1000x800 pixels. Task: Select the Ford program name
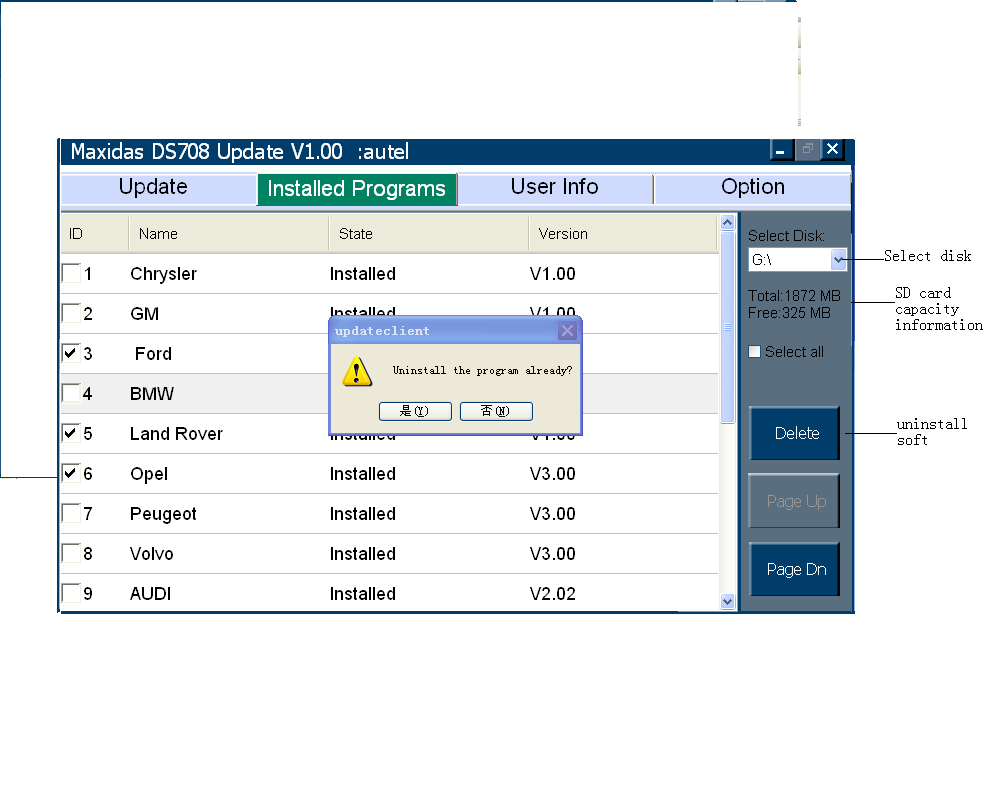[x=153, y=353]
